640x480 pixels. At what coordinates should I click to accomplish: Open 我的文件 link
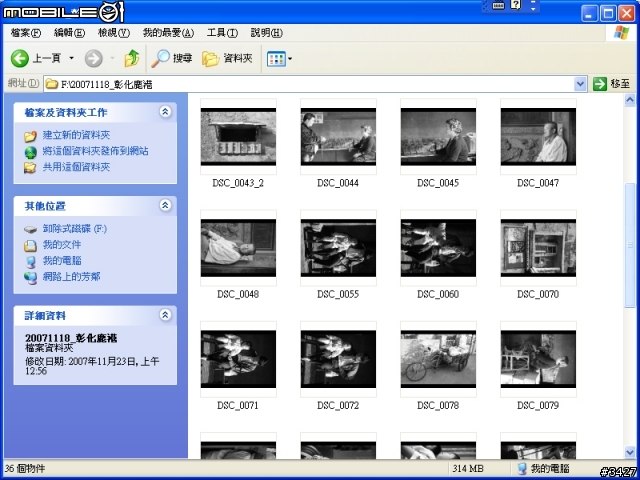[62, 244]
